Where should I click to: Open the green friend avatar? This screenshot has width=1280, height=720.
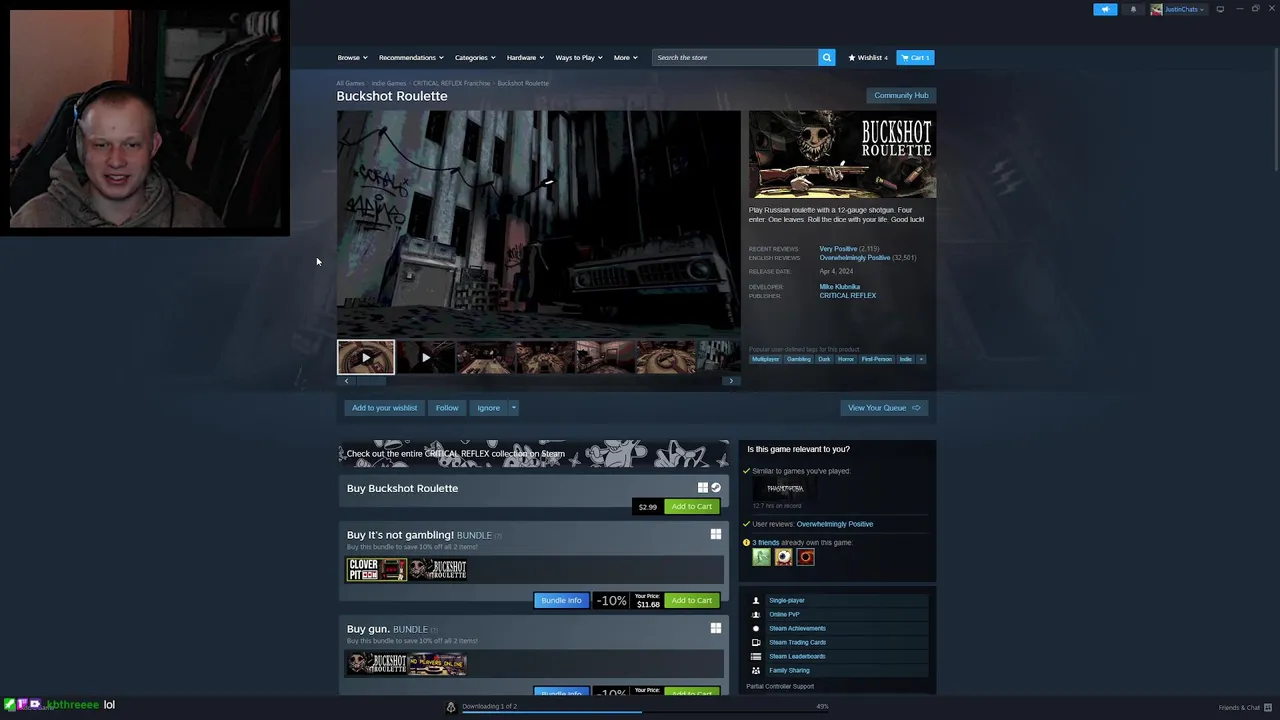point(762,557)
